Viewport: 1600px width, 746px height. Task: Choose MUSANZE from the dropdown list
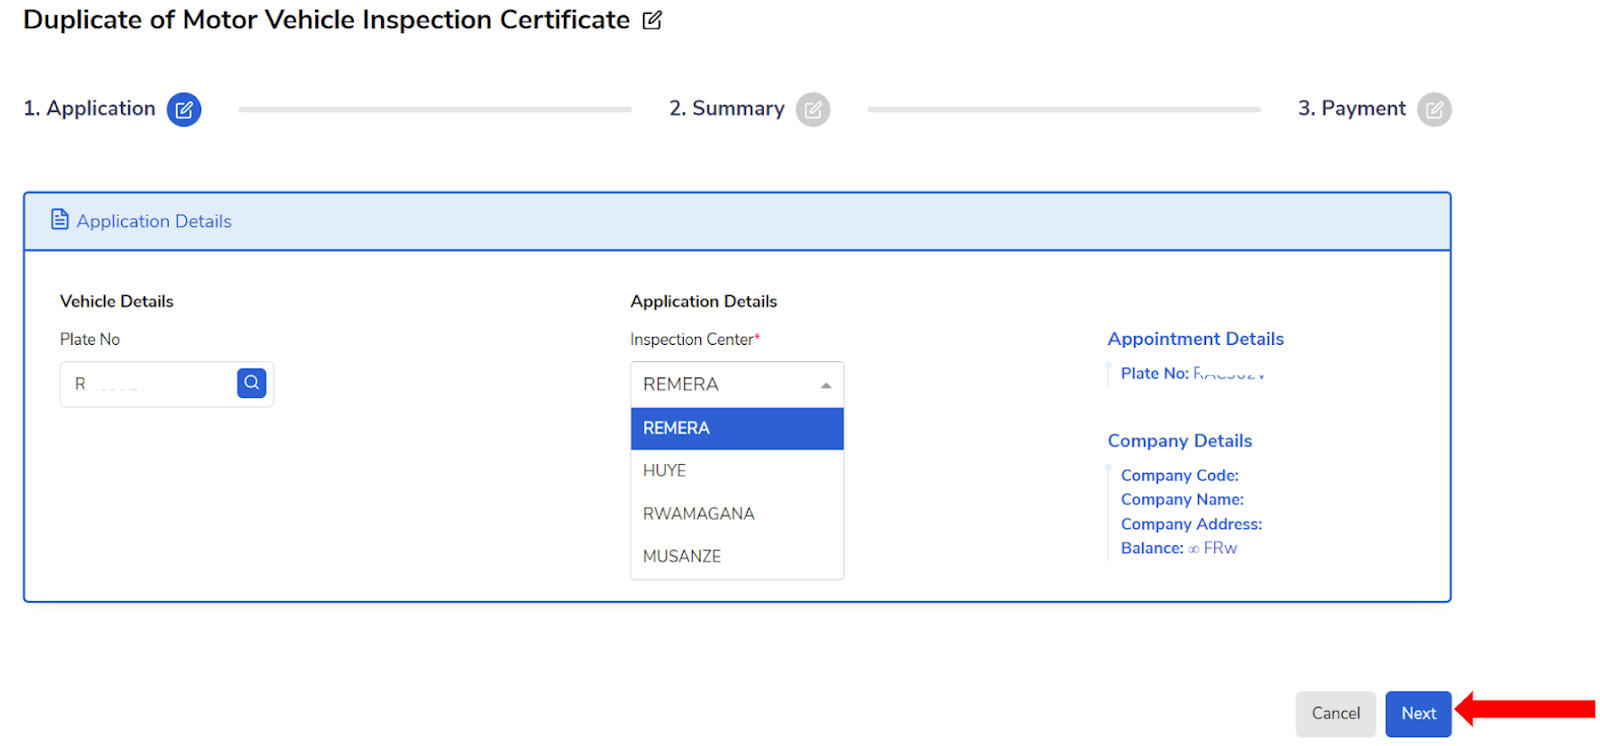click(737, 556)
